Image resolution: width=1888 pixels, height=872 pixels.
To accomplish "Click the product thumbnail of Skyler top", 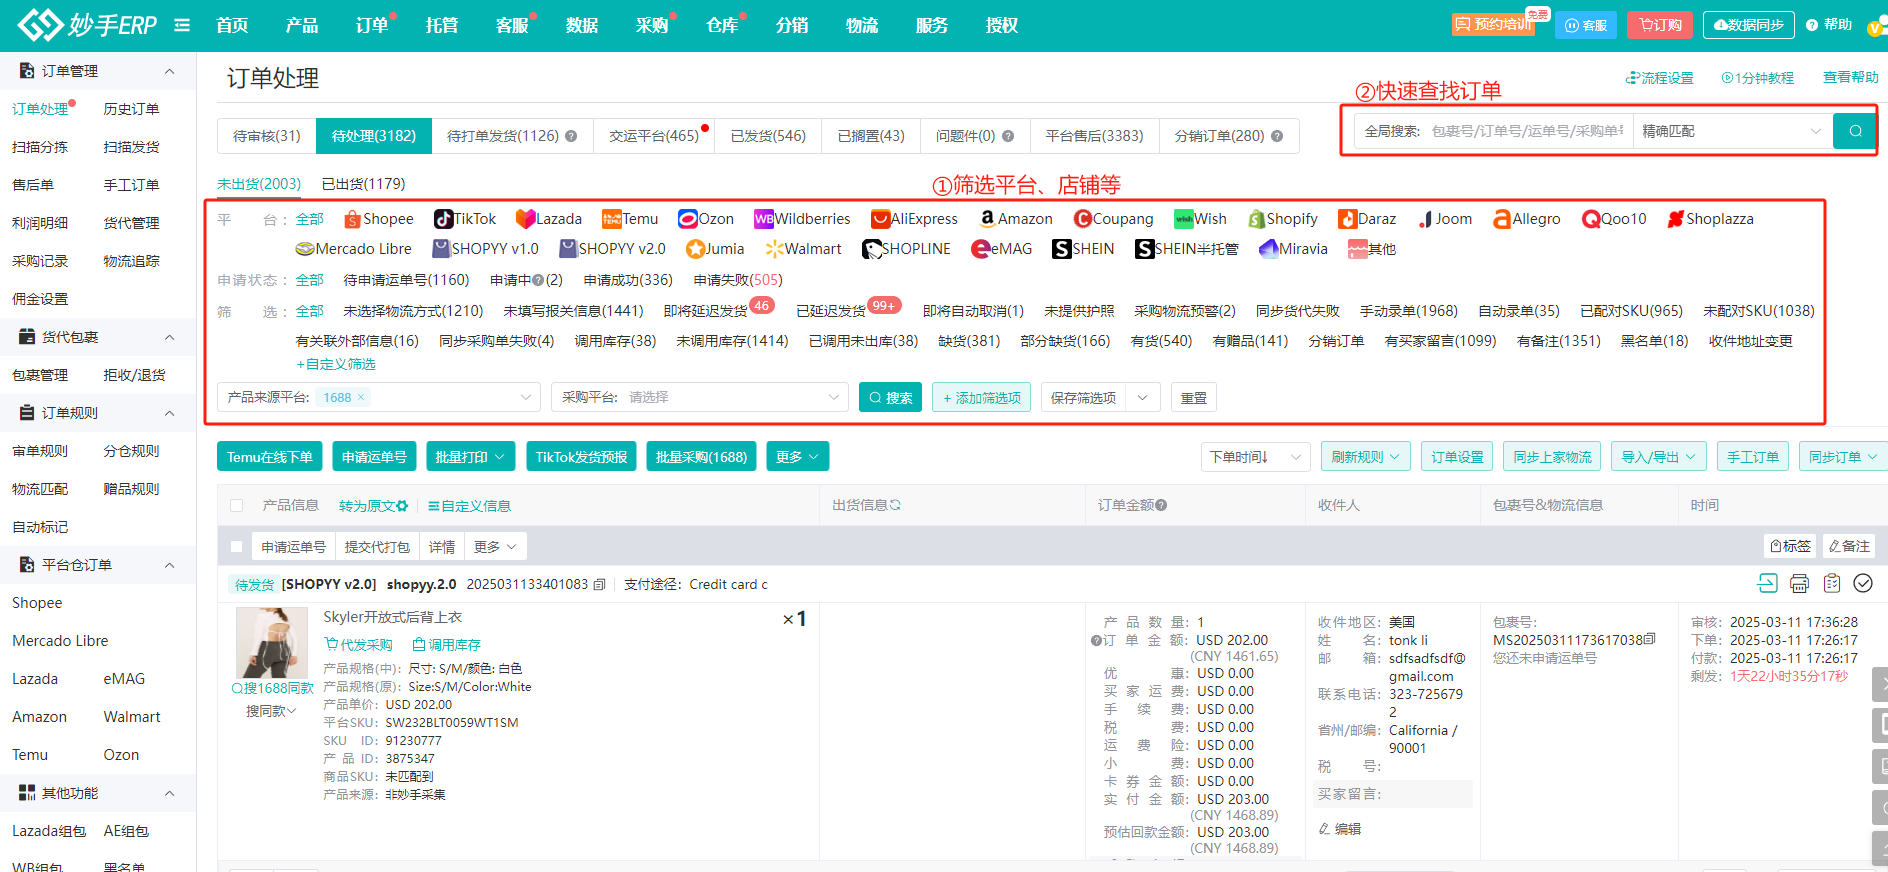I will (x=271, y=642).
